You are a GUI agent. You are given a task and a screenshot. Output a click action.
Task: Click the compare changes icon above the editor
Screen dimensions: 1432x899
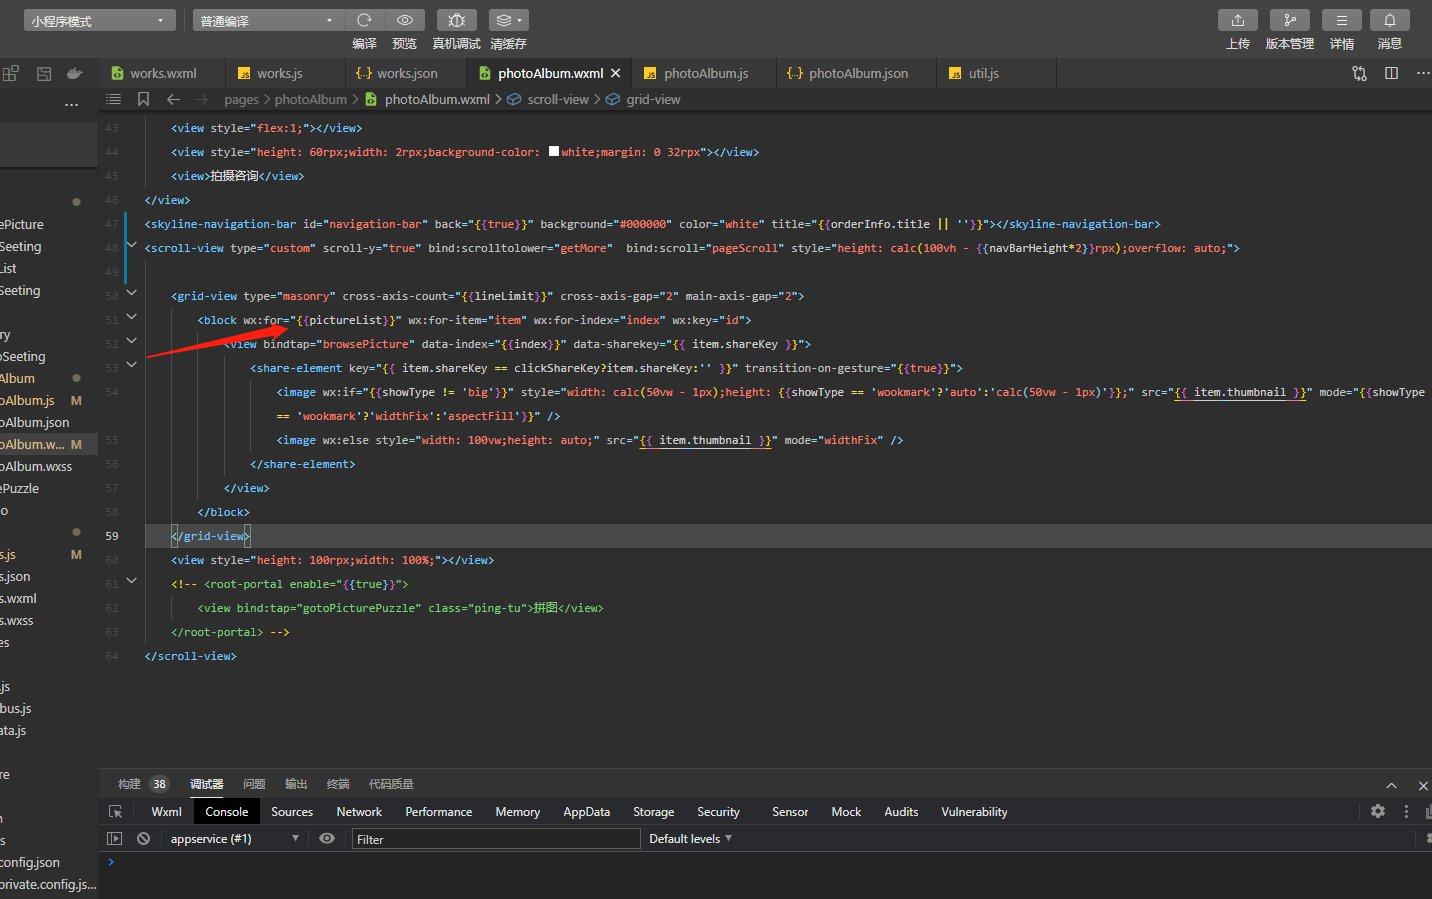pyautogui.click(x=1359, y=73)
